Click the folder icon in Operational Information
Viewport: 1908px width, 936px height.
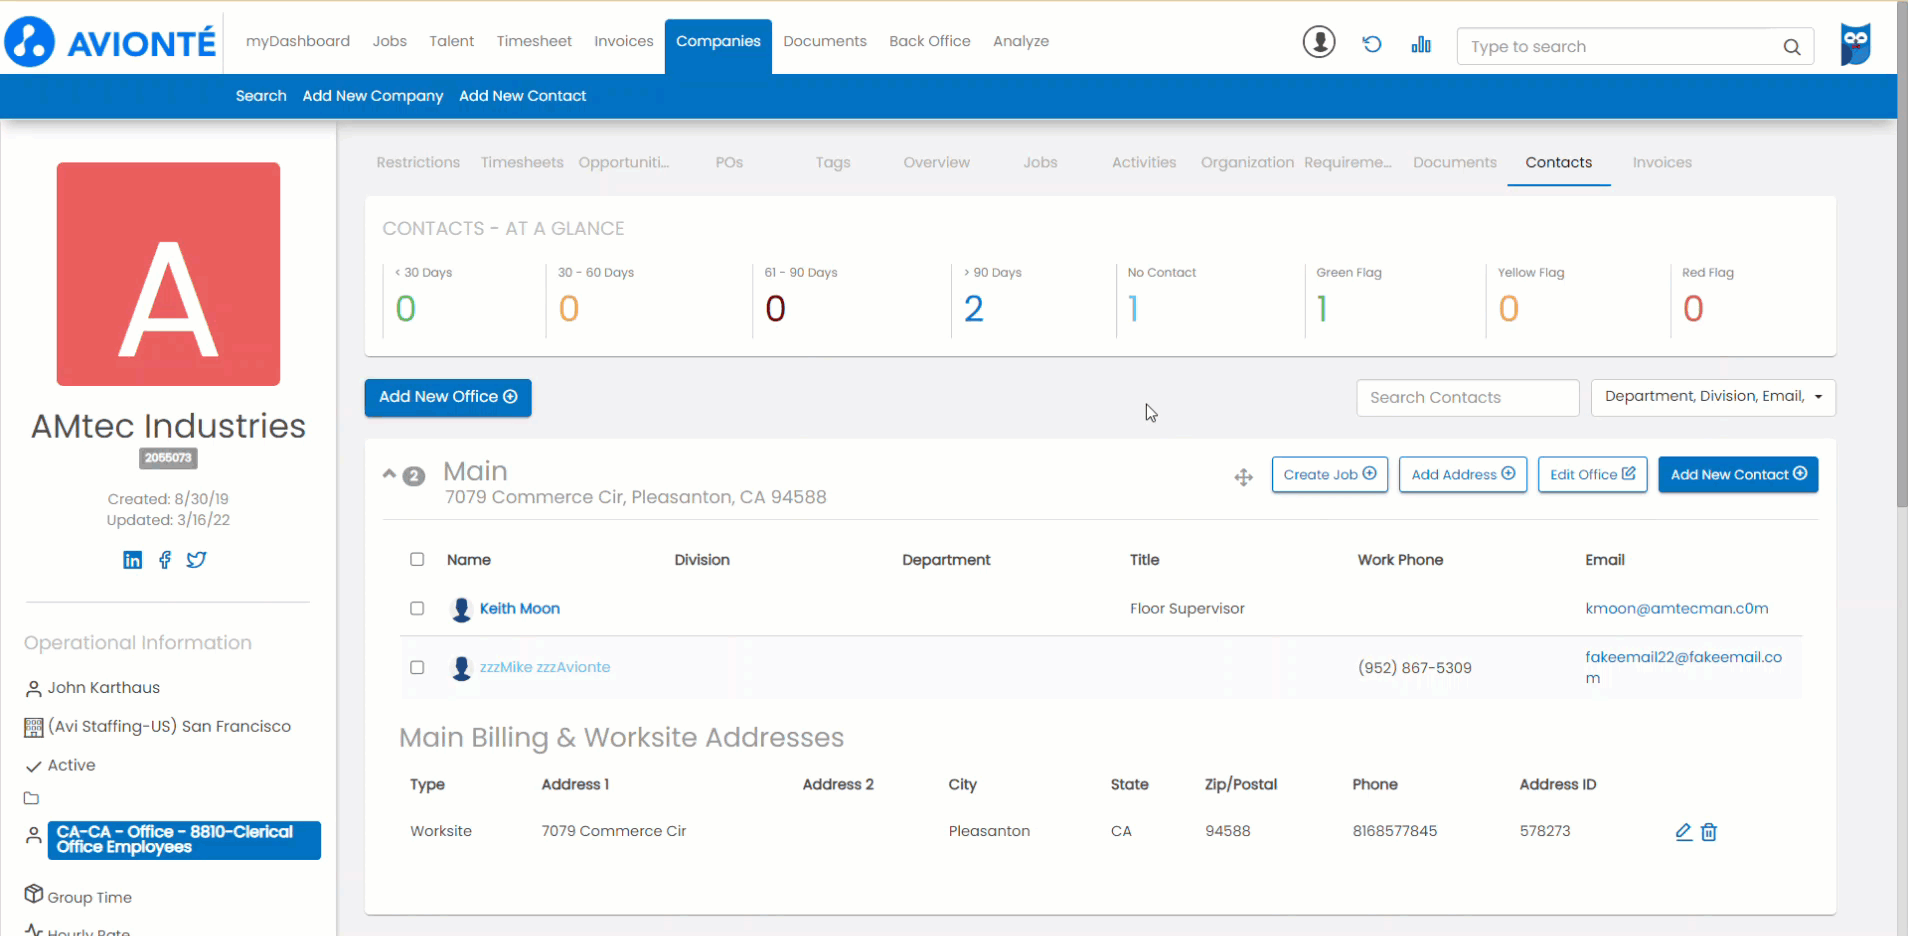[x=32, y=798]
